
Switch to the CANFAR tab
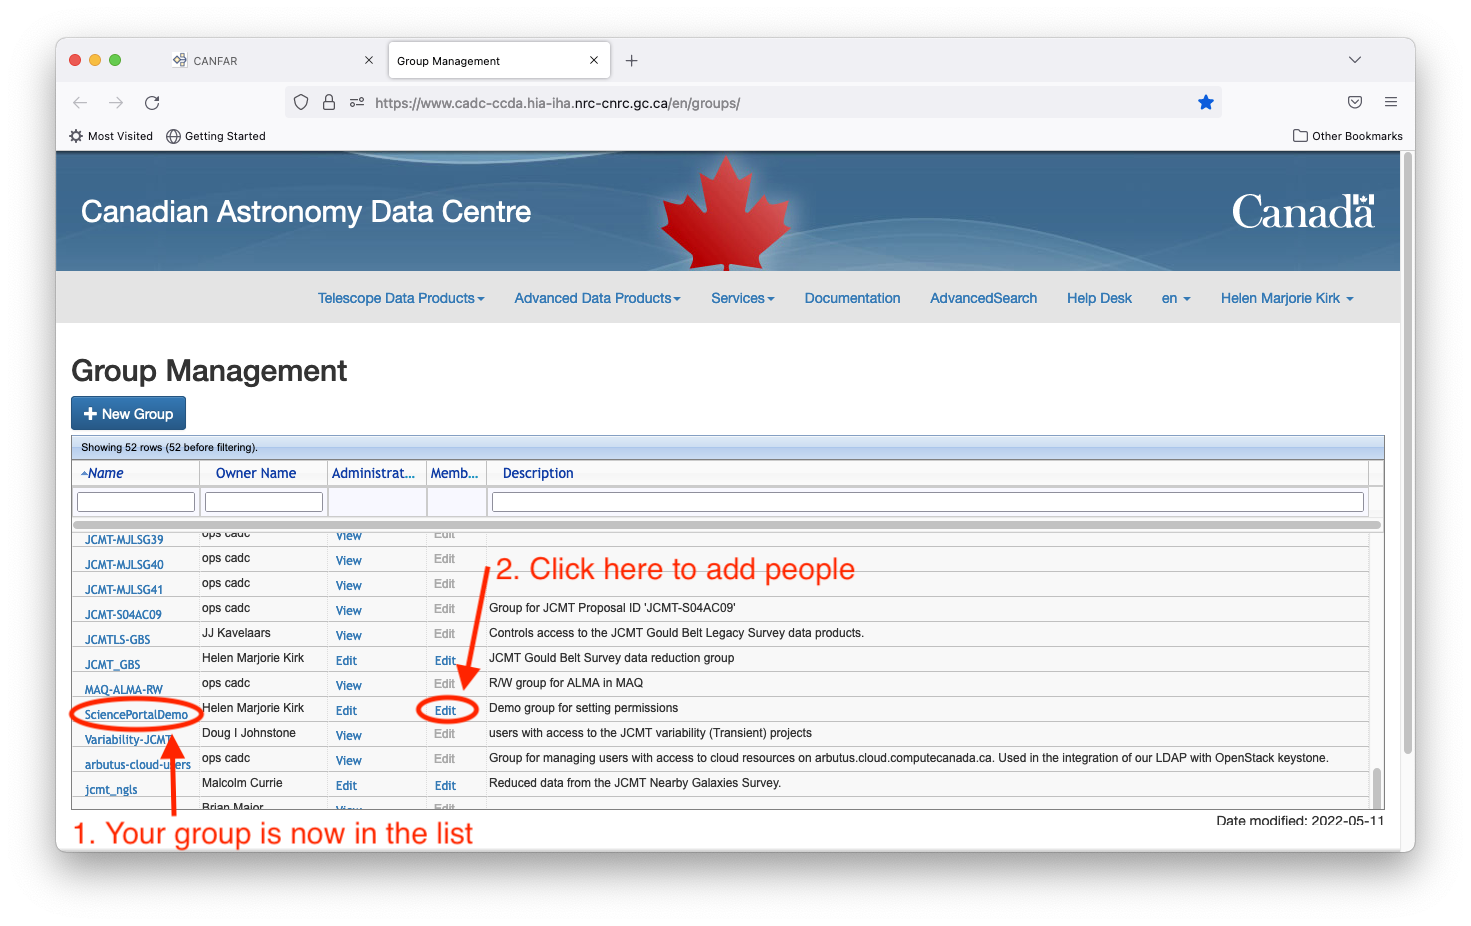268,61
